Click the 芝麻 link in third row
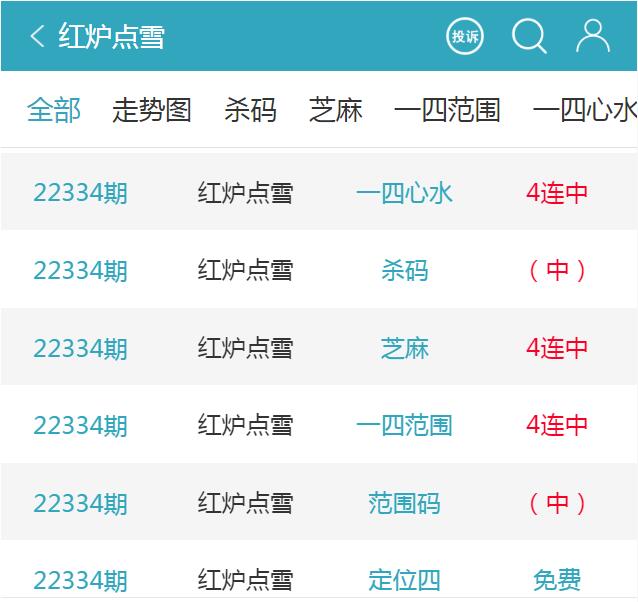This screenshot has width=638, height=602. click(404, 348)
